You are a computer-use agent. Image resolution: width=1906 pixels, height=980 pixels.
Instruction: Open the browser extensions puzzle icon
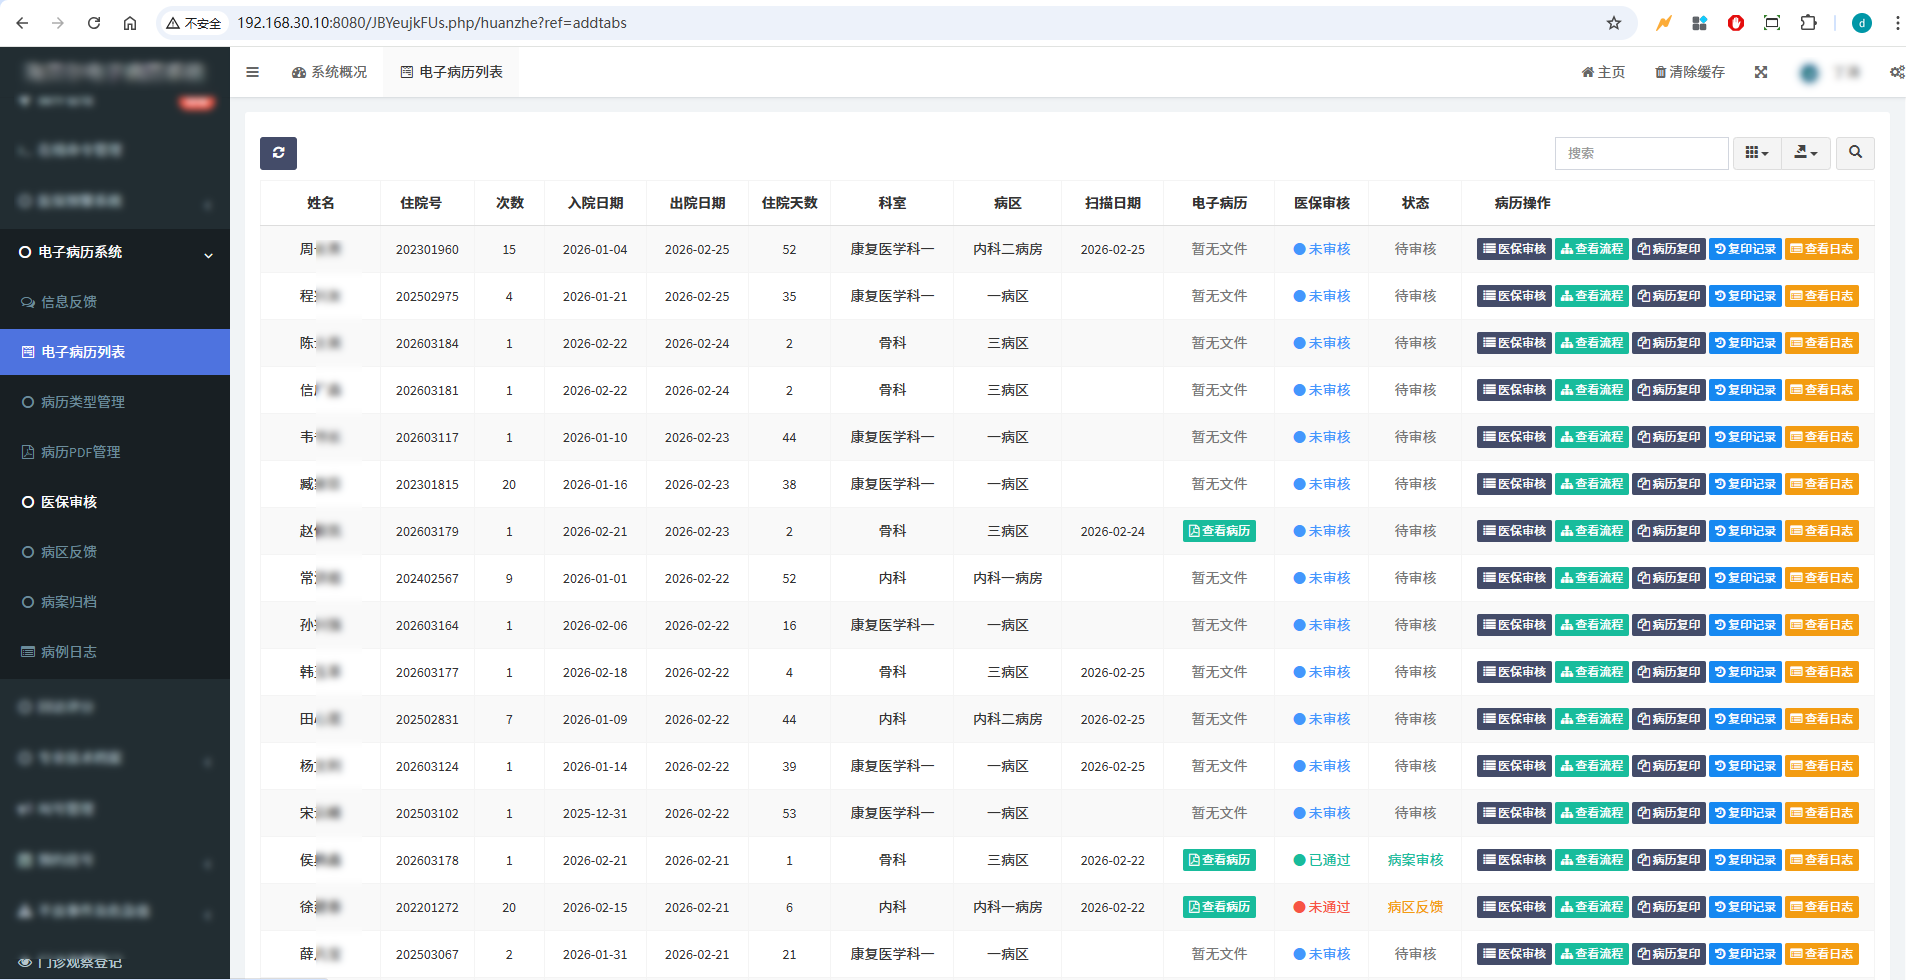tap(1809, 22)
